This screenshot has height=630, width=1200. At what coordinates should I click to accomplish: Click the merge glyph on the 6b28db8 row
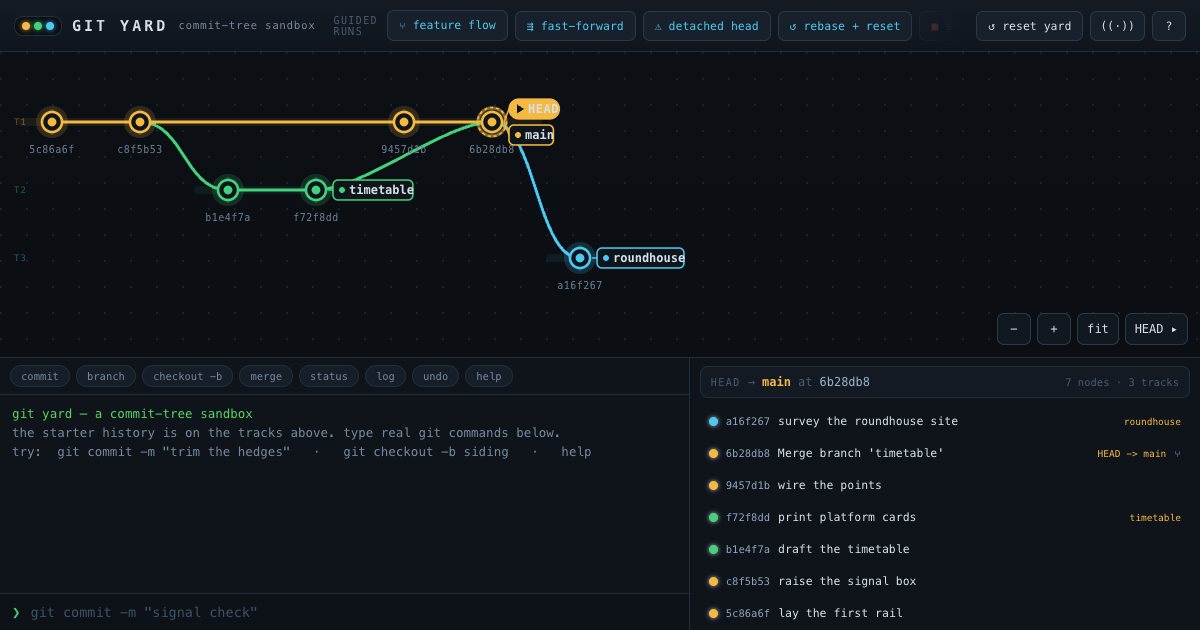click(x=1177, y=454)
